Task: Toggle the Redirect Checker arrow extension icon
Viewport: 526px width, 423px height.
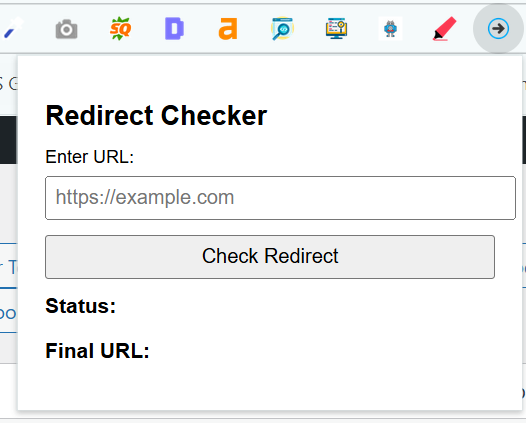Action: pos(498,29)
